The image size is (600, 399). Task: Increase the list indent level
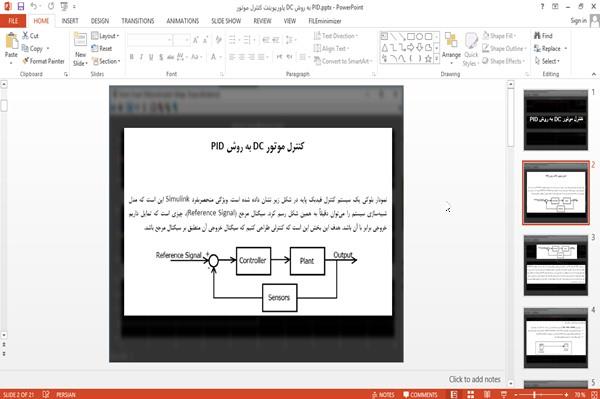[276, 40]
